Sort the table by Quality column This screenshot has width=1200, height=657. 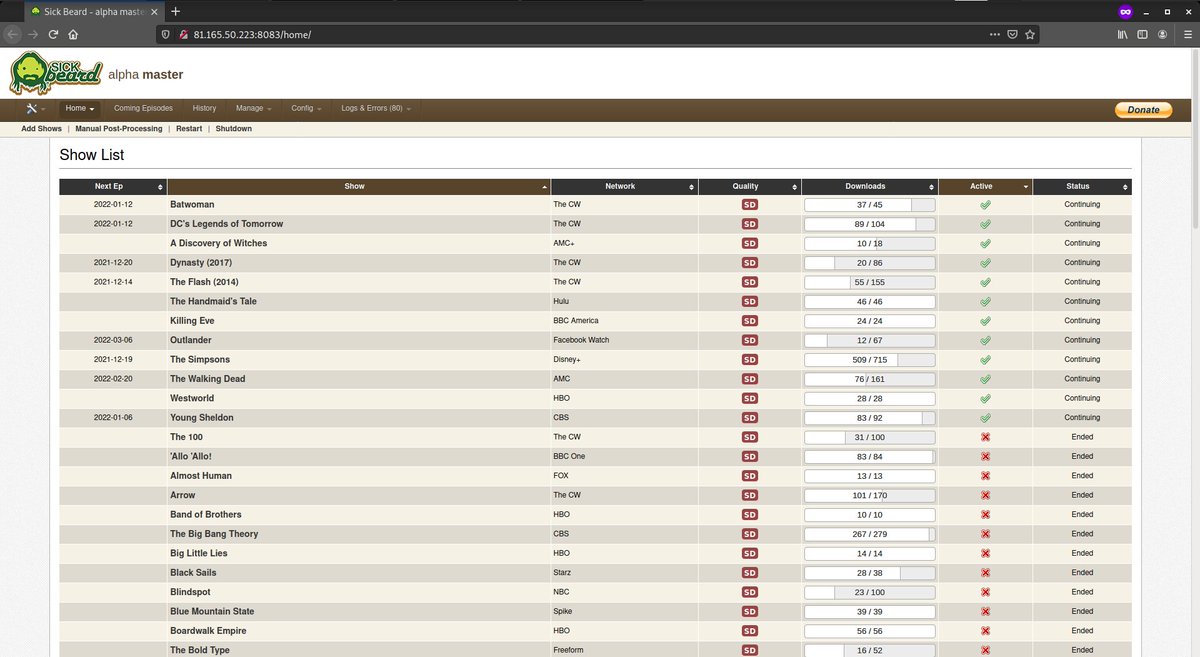tap(749, 186)
